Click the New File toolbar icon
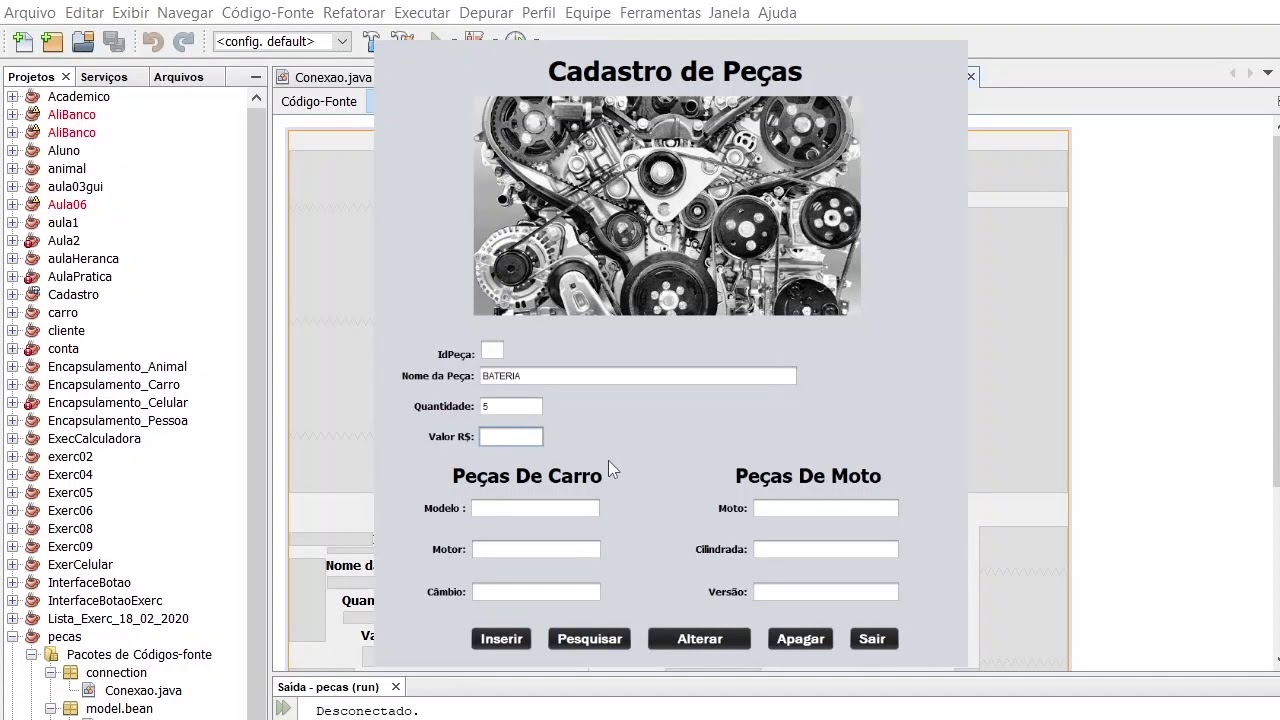This screenshot has height=720, width=1280. pos(23,42)
